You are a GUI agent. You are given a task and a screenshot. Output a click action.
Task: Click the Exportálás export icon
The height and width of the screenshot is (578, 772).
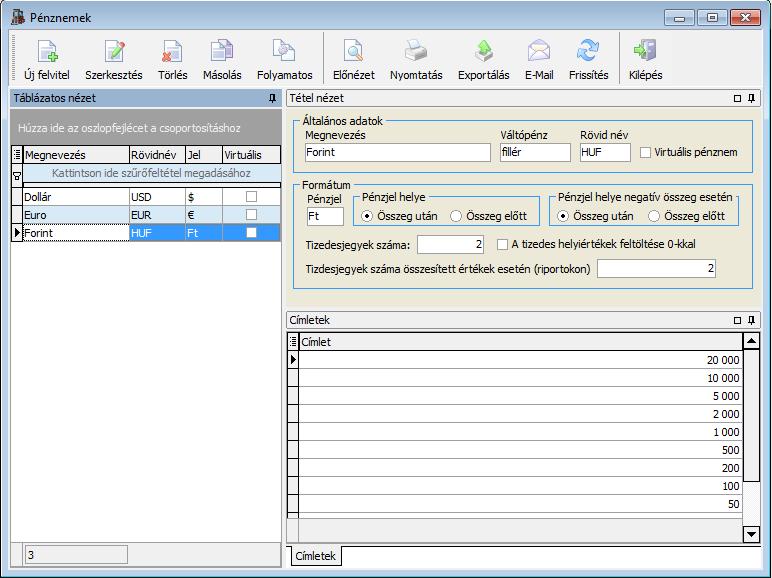coord(483,51)
